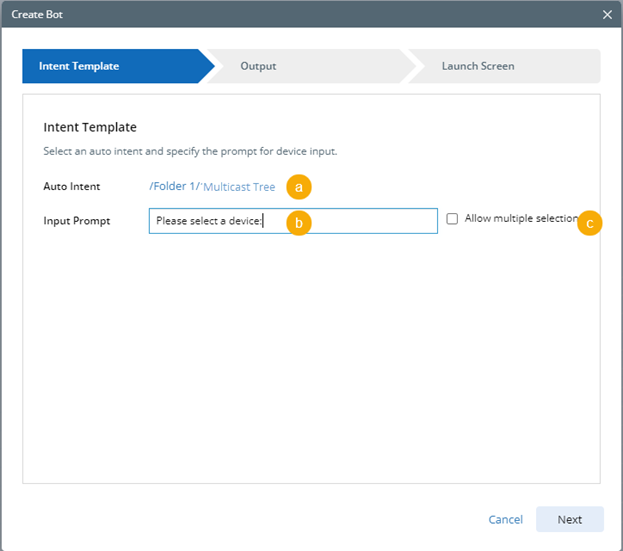This screenshot has width=623, height=551.
Task: Click the "Select an auto intent" description text
Action: point(190,152)
